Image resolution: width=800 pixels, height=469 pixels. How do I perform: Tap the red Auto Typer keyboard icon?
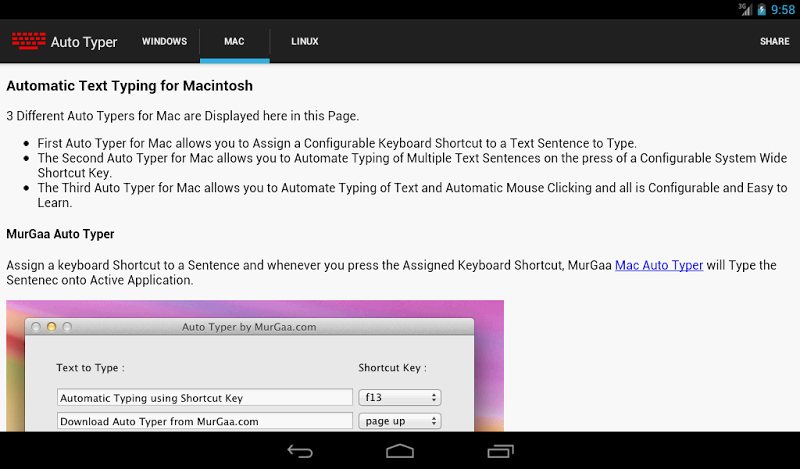29,41
